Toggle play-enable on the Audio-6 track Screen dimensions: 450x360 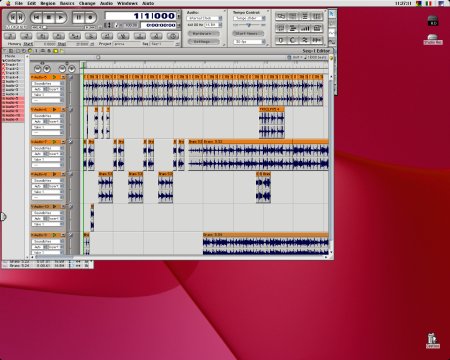pyautogui.click(x=54, y=109)
